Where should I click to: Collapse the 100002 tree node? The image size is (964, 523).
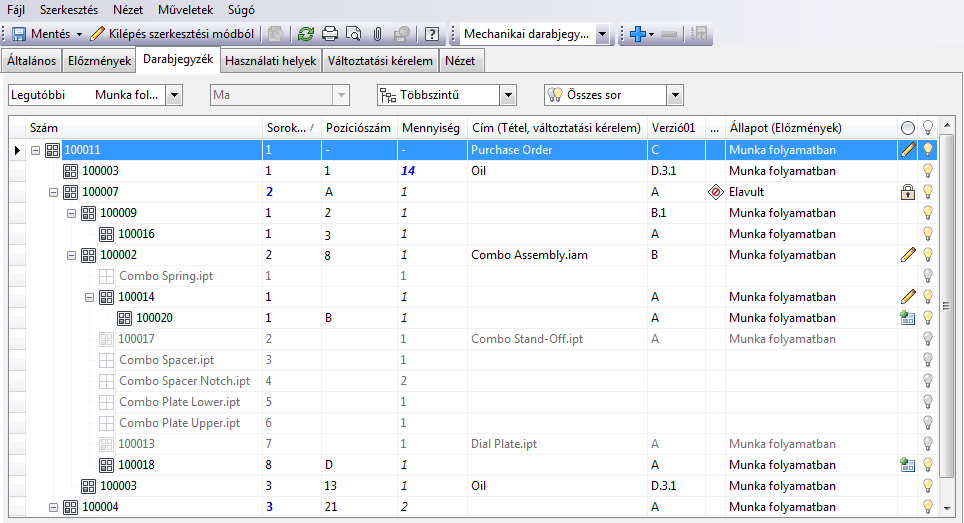click(71, 255)
